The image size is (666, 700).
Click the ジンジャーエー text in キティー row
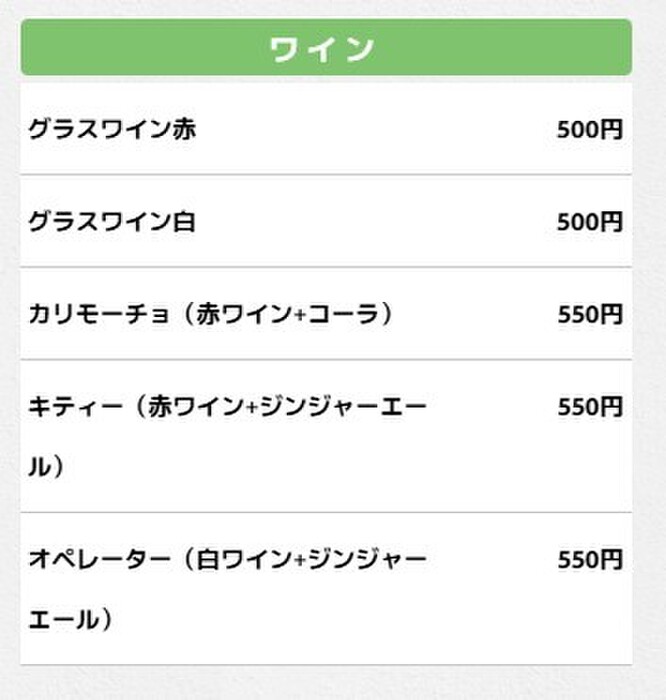[344, 407]
